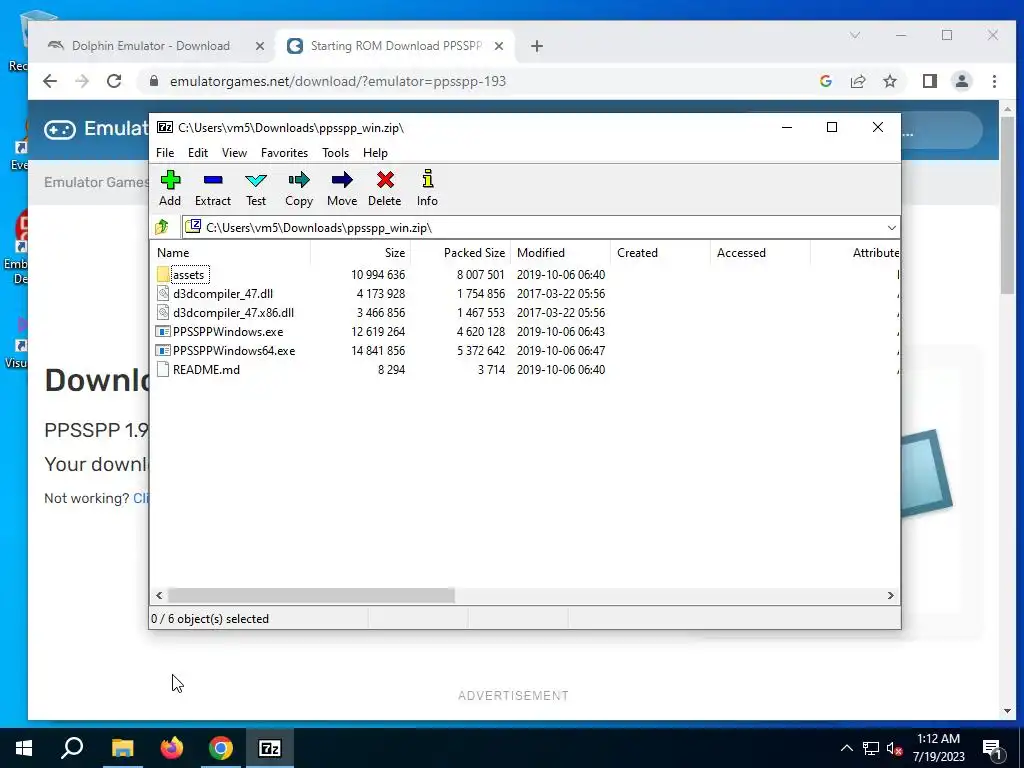Open the Favorites menu
1024x768 pixels.
(284, 153)
